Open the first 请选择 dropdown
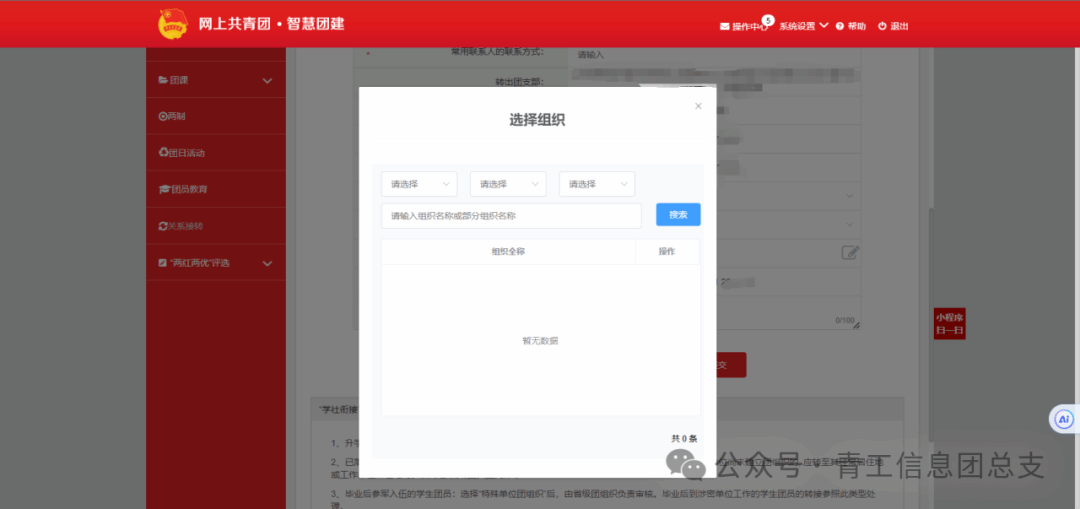The image size is (1080, 509). coord(419,184)
